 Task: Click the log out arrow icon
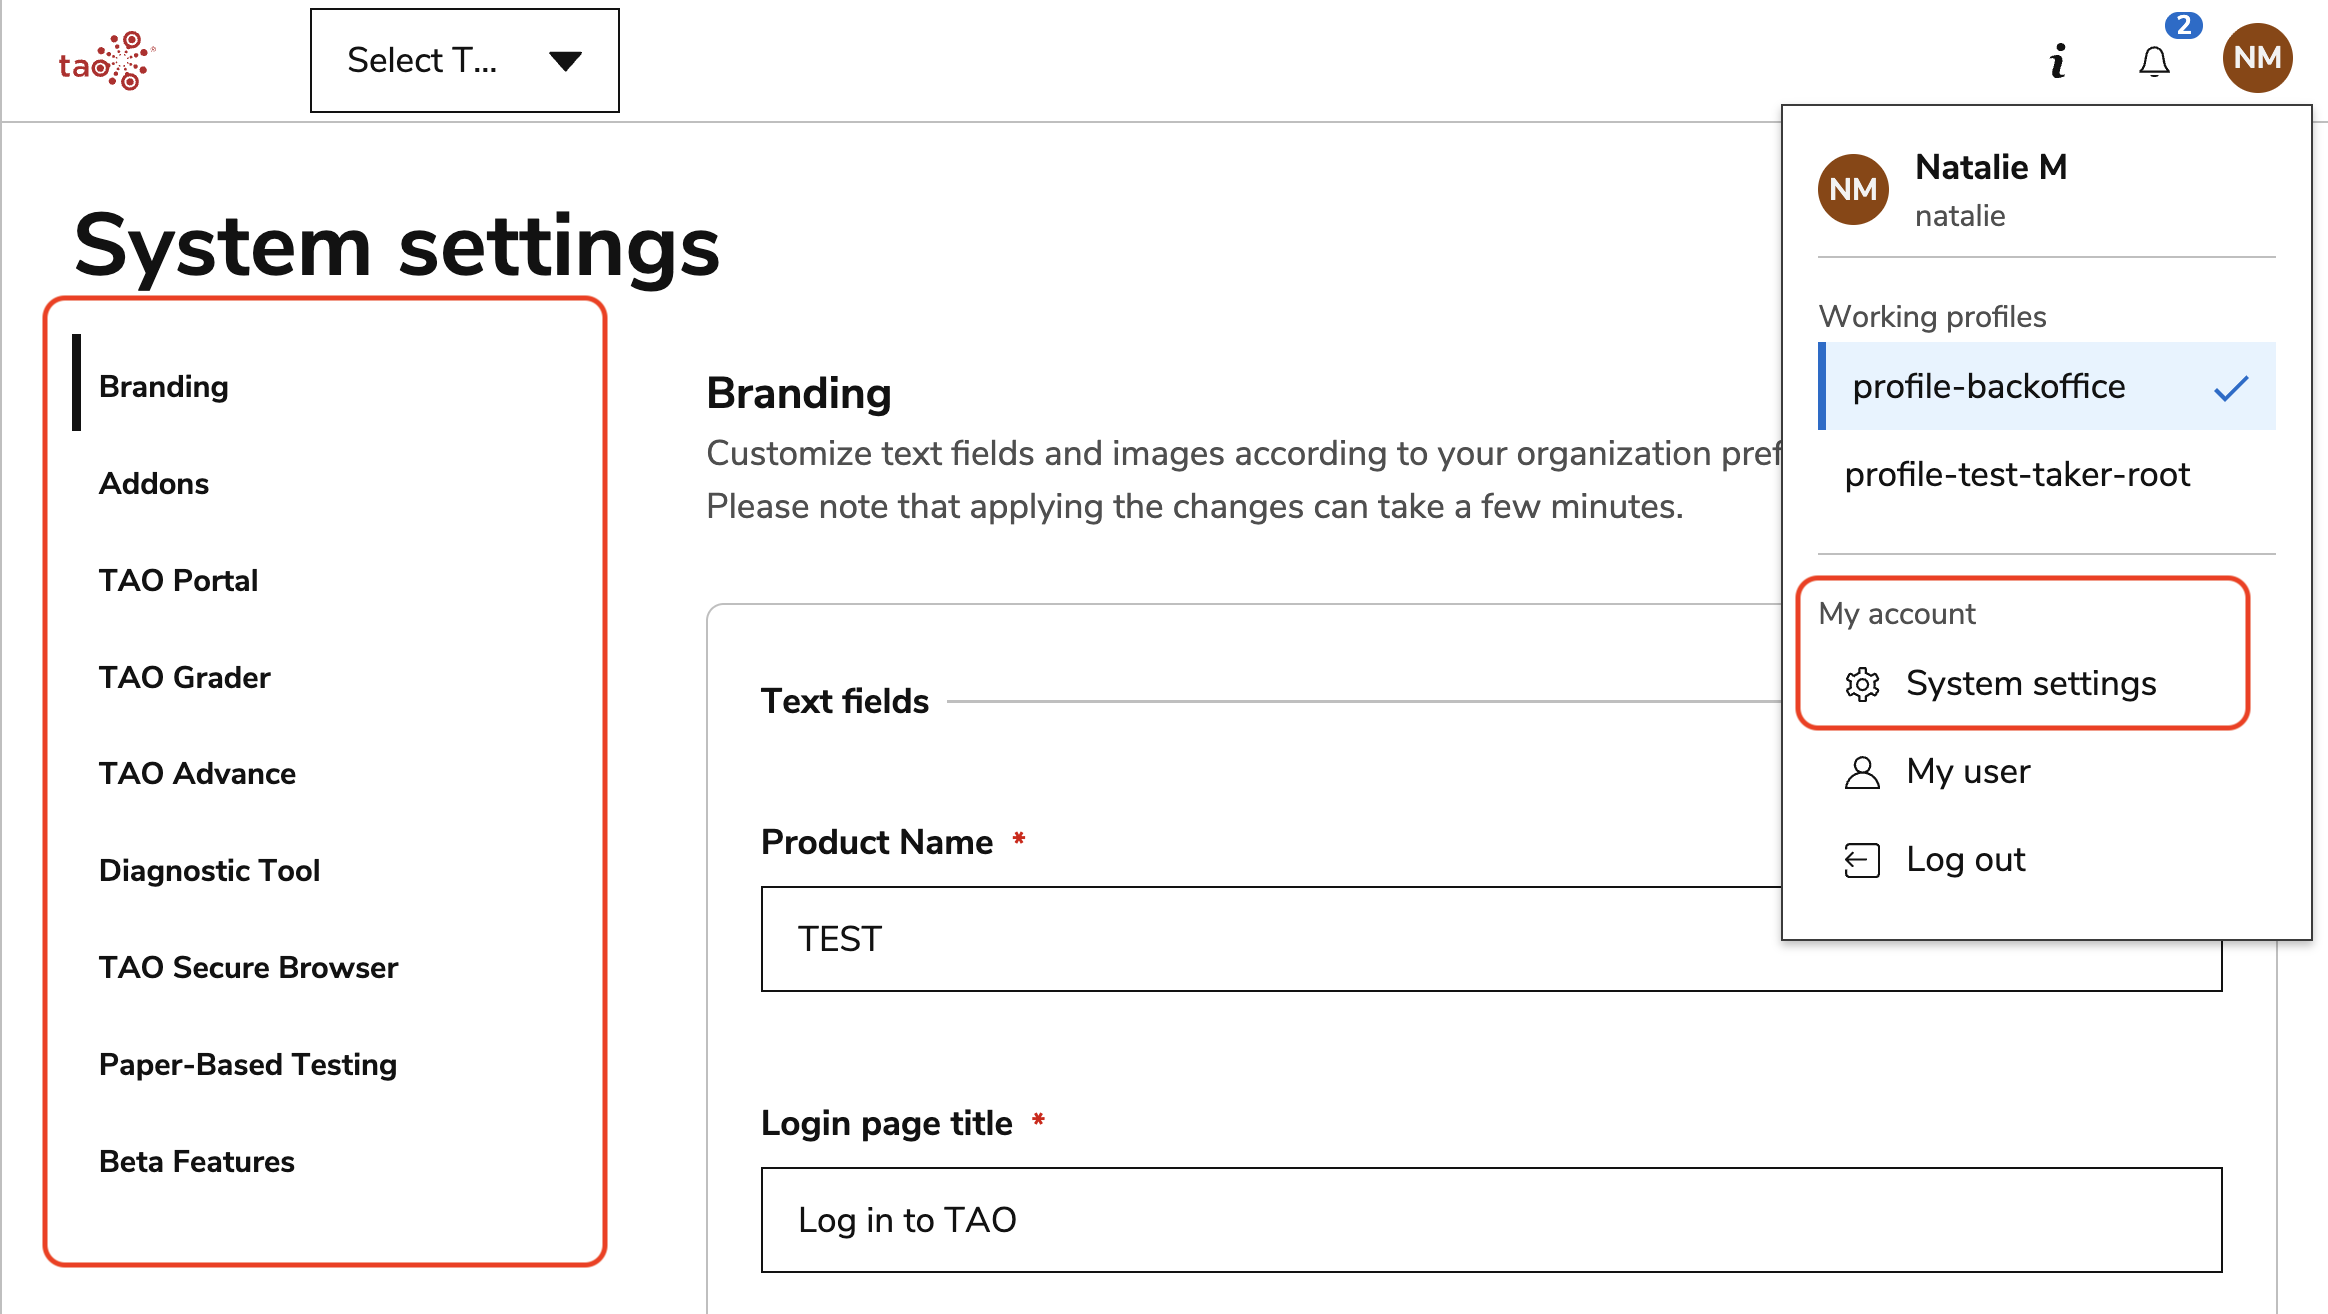tap(1862, 860)
